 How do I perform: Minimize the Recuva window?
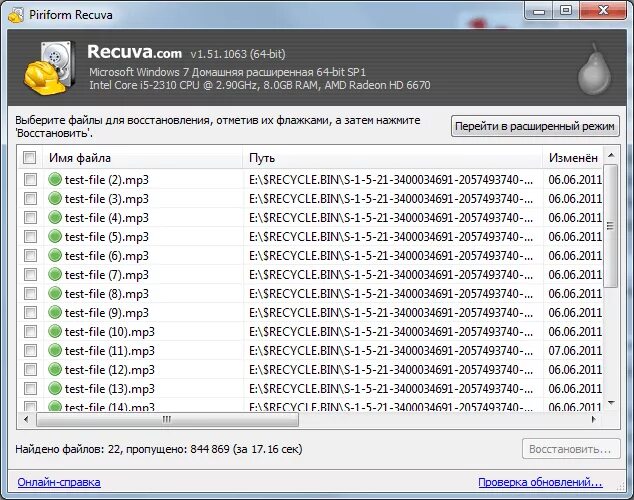point(539,11)
